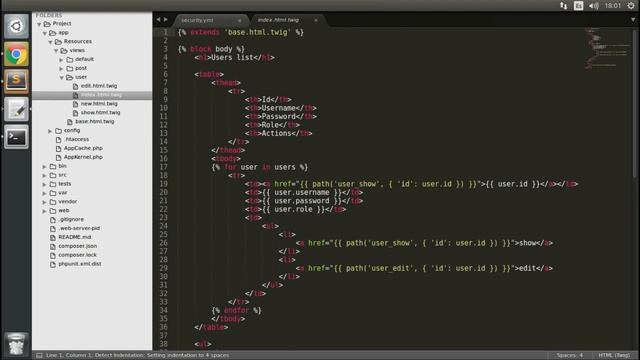Viewport: 640px width, 360px height.
Task: Expand the var folder
Action: [x=44, y=193]
